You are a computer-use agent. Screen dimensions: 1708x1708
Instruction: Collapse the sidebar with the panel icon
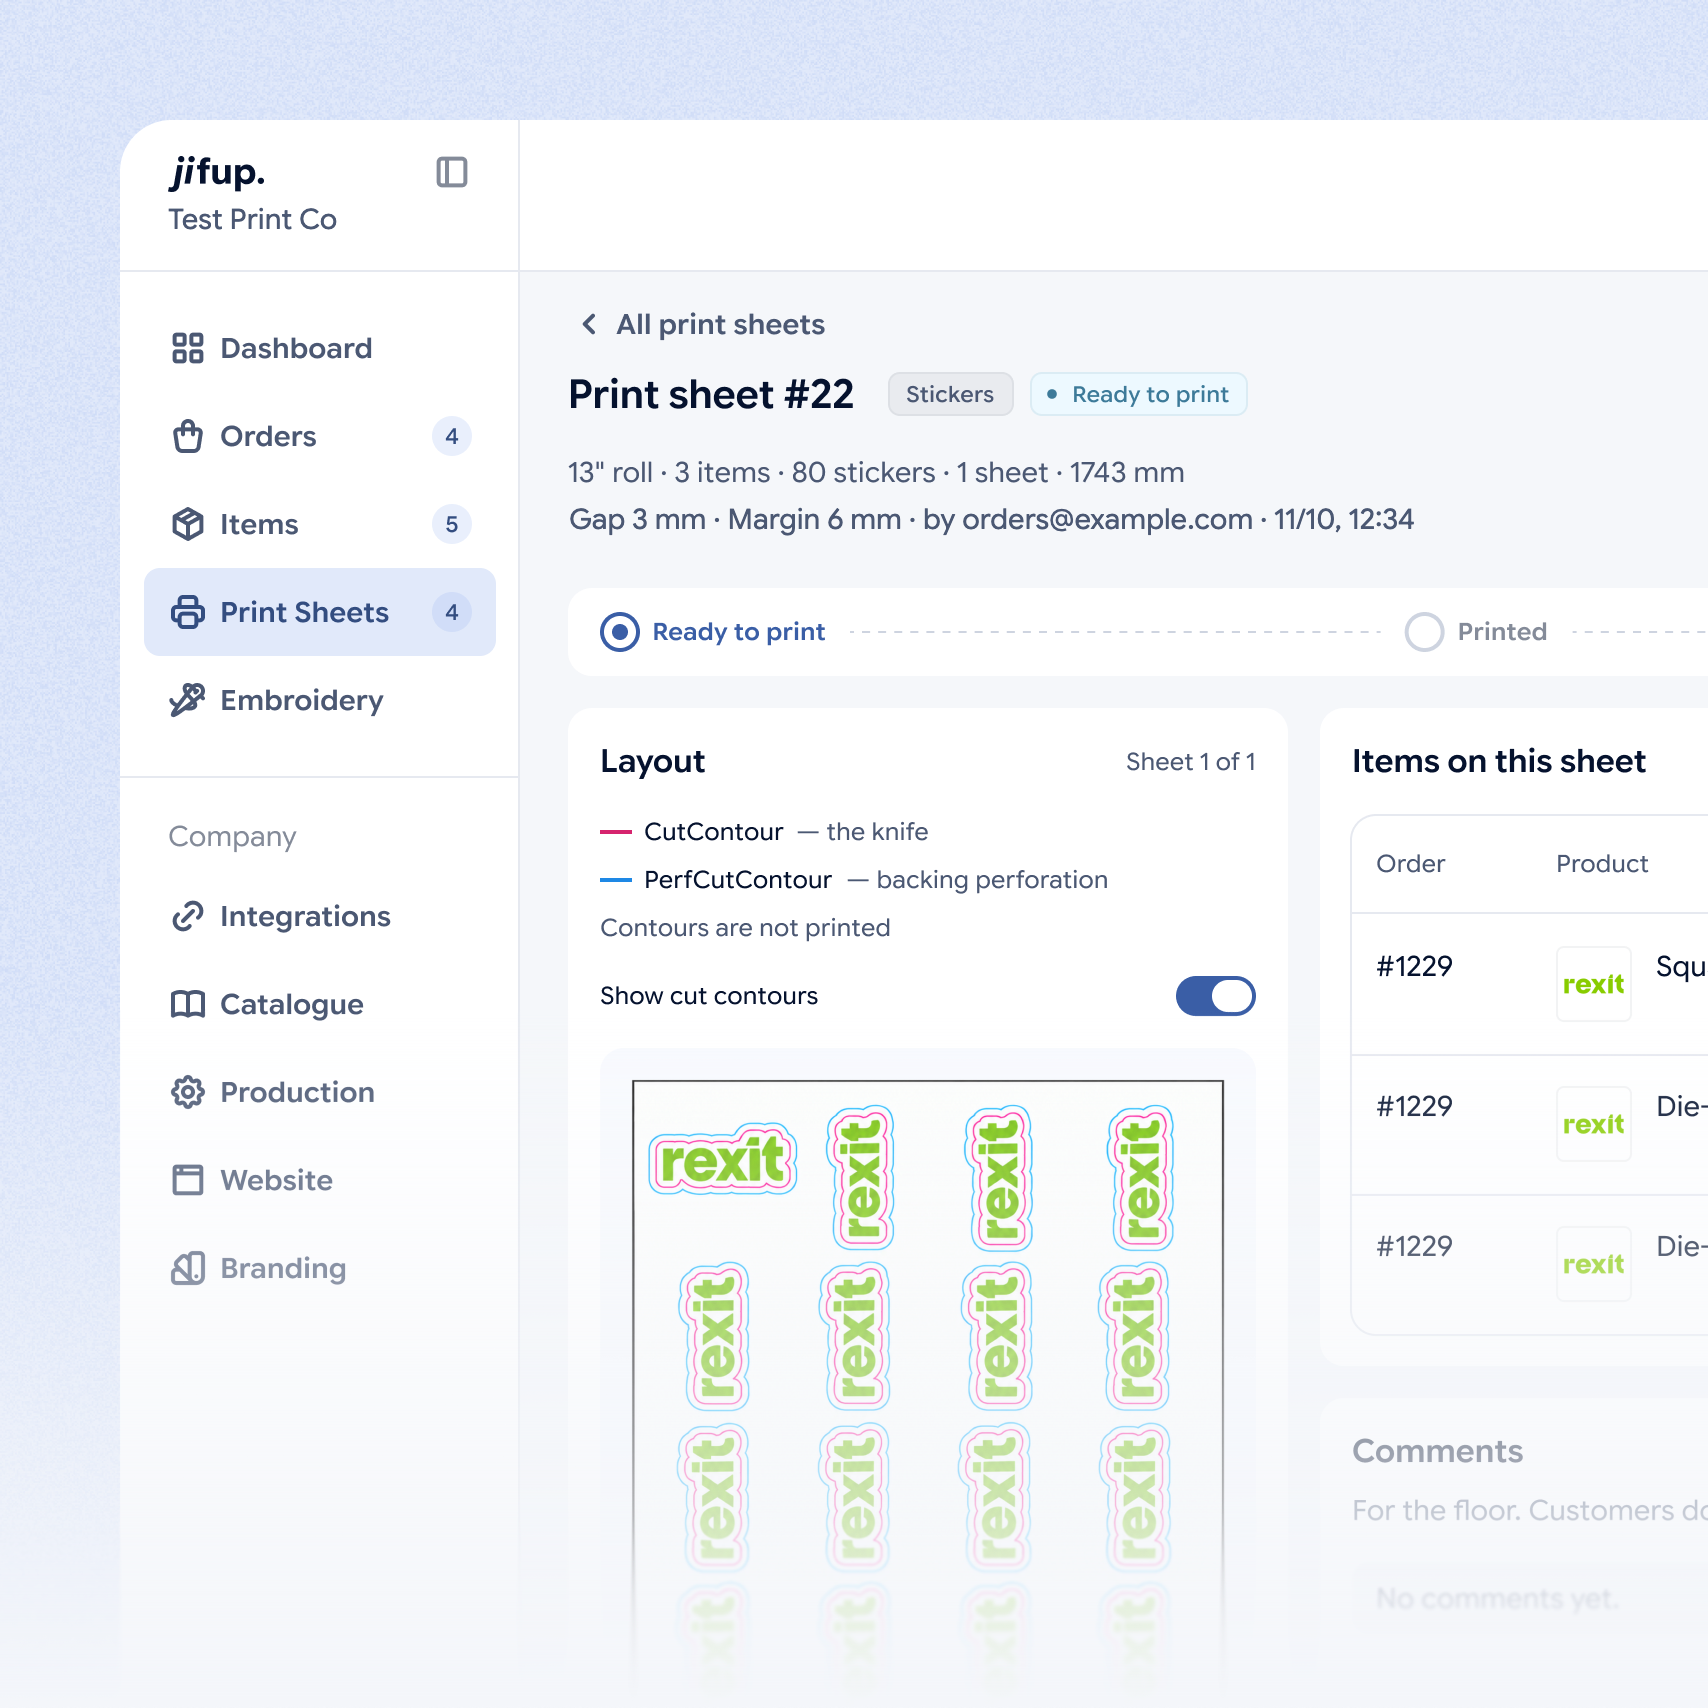(452, 172)
